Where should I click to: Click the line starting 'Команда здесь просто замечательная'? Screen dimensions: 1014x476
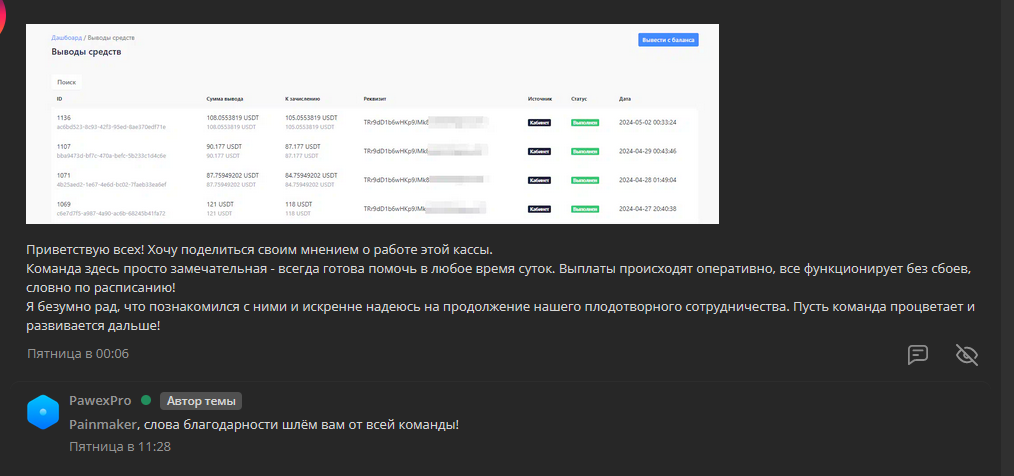coord(499,268)
